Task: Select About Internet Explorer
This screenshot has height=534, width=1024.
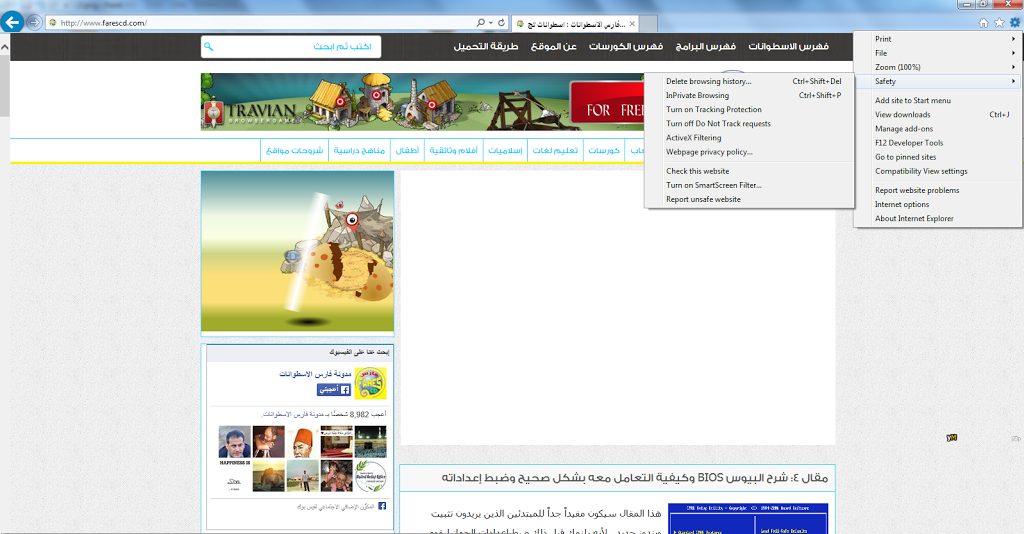Action: pos(937,219)
